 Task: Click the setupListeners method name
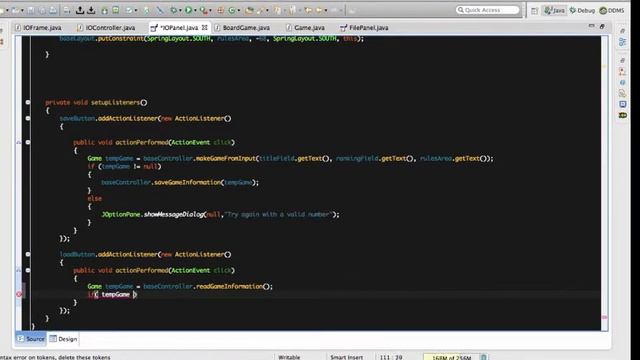click(115, 102)
